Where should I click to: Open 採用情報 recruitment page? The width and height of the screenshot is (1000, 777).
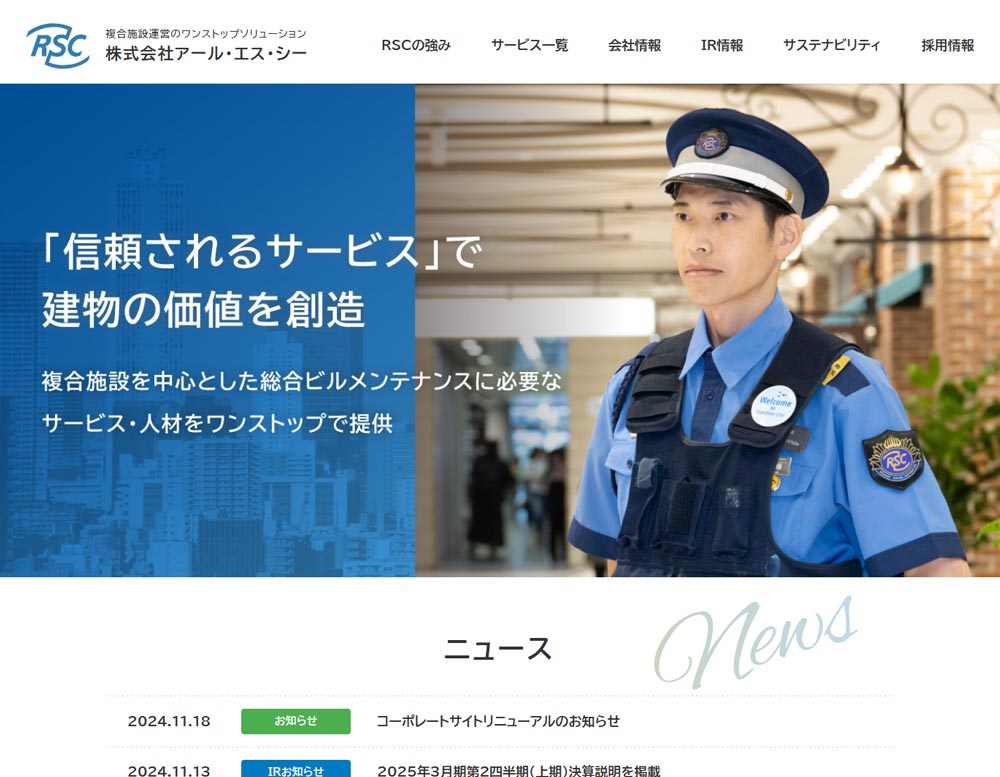click(x=948, y=45)
